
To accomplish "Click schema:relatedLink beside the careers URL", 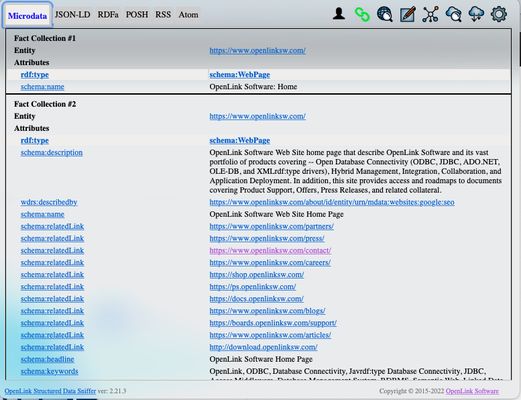I will tap(52, 263).
